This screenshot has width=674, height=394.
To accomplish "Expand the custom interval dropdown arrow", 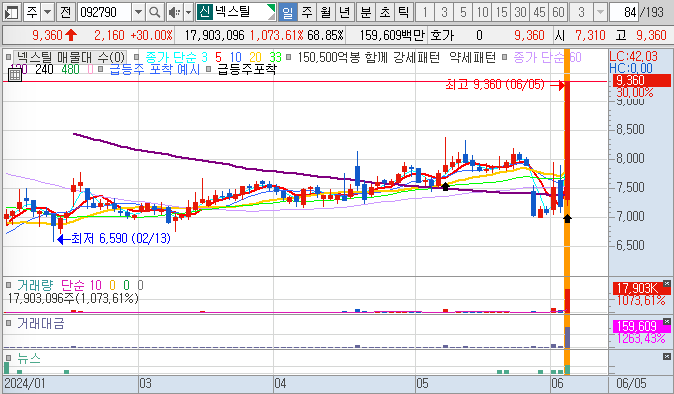I will pos(600,12).
